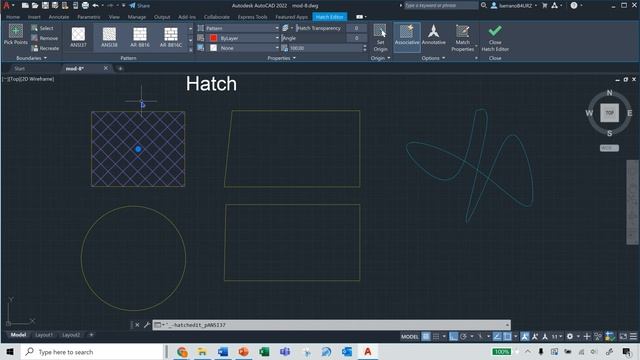Click the Match Properties tool
Image resolution: width=640 pixels, height=360 pixels.
coord(462,38)
